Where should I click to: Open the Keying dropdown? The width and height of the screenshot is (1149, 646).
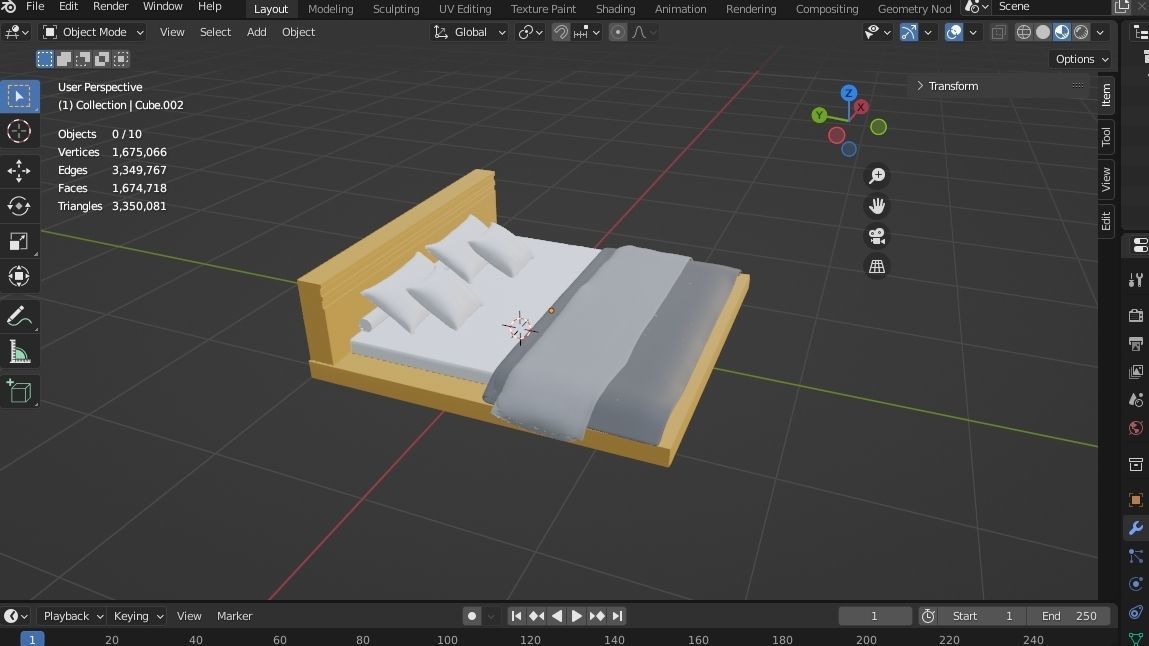coord(138,616)
